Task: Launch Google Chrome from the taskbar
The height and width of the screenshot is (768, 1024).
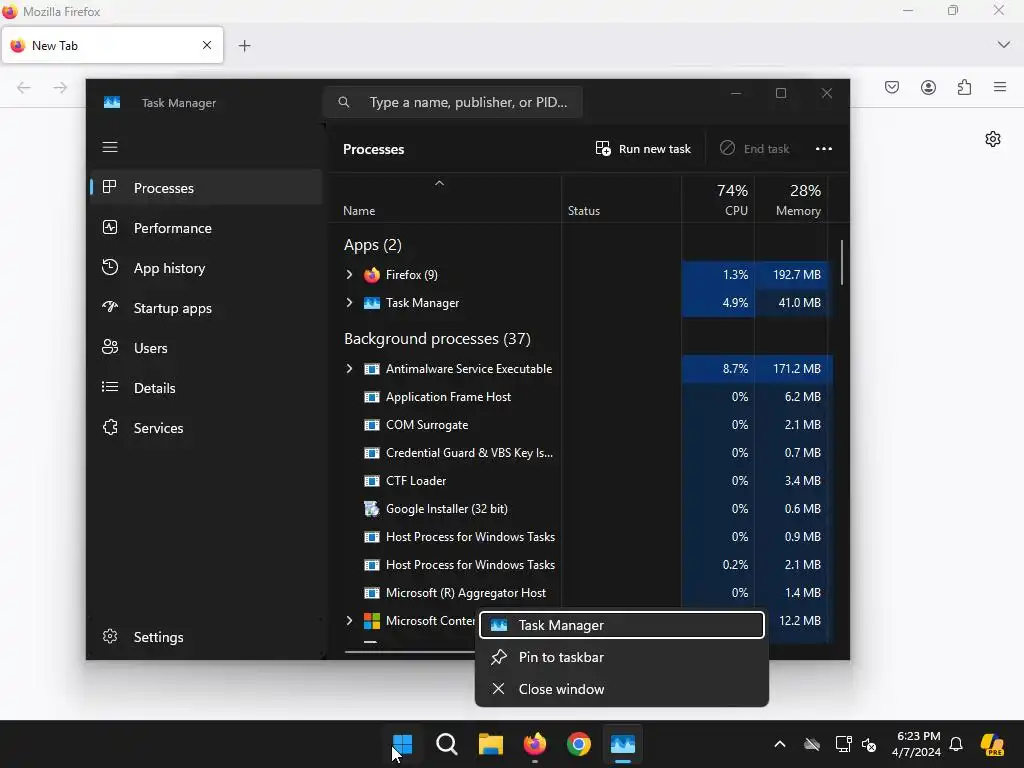Action: pyautogui.click(x=579, y=744)
